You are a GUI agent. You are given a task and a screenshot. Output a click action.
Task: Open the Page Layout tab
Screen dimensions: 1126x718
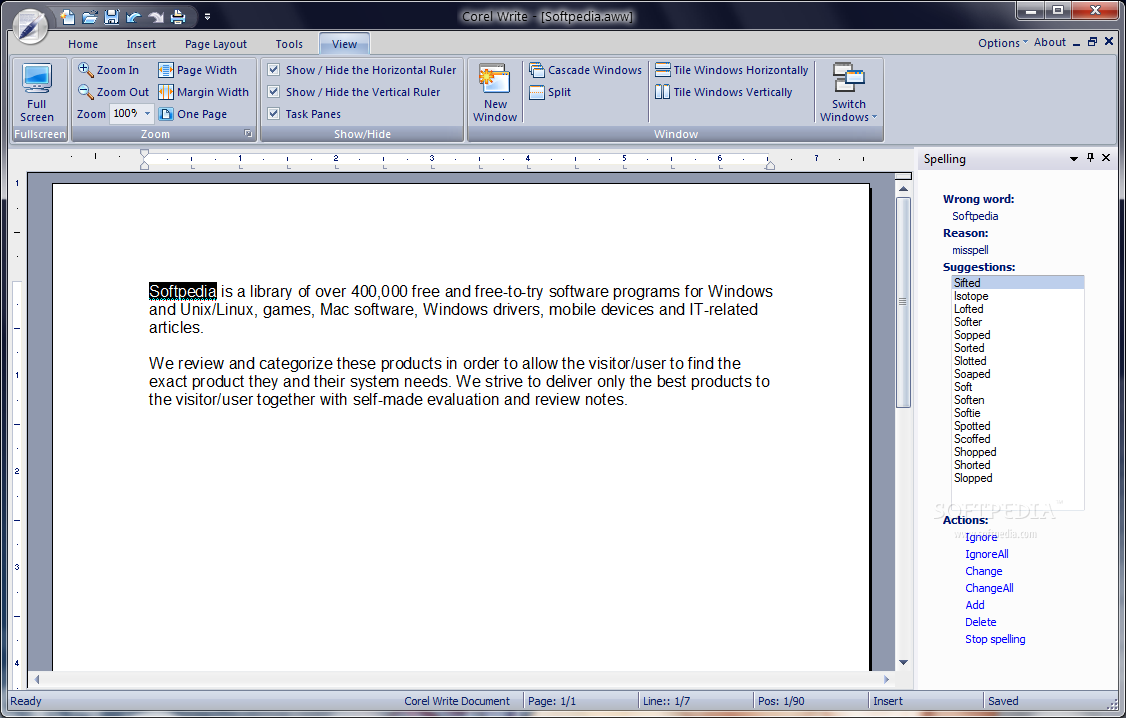(x=215, y=44)
